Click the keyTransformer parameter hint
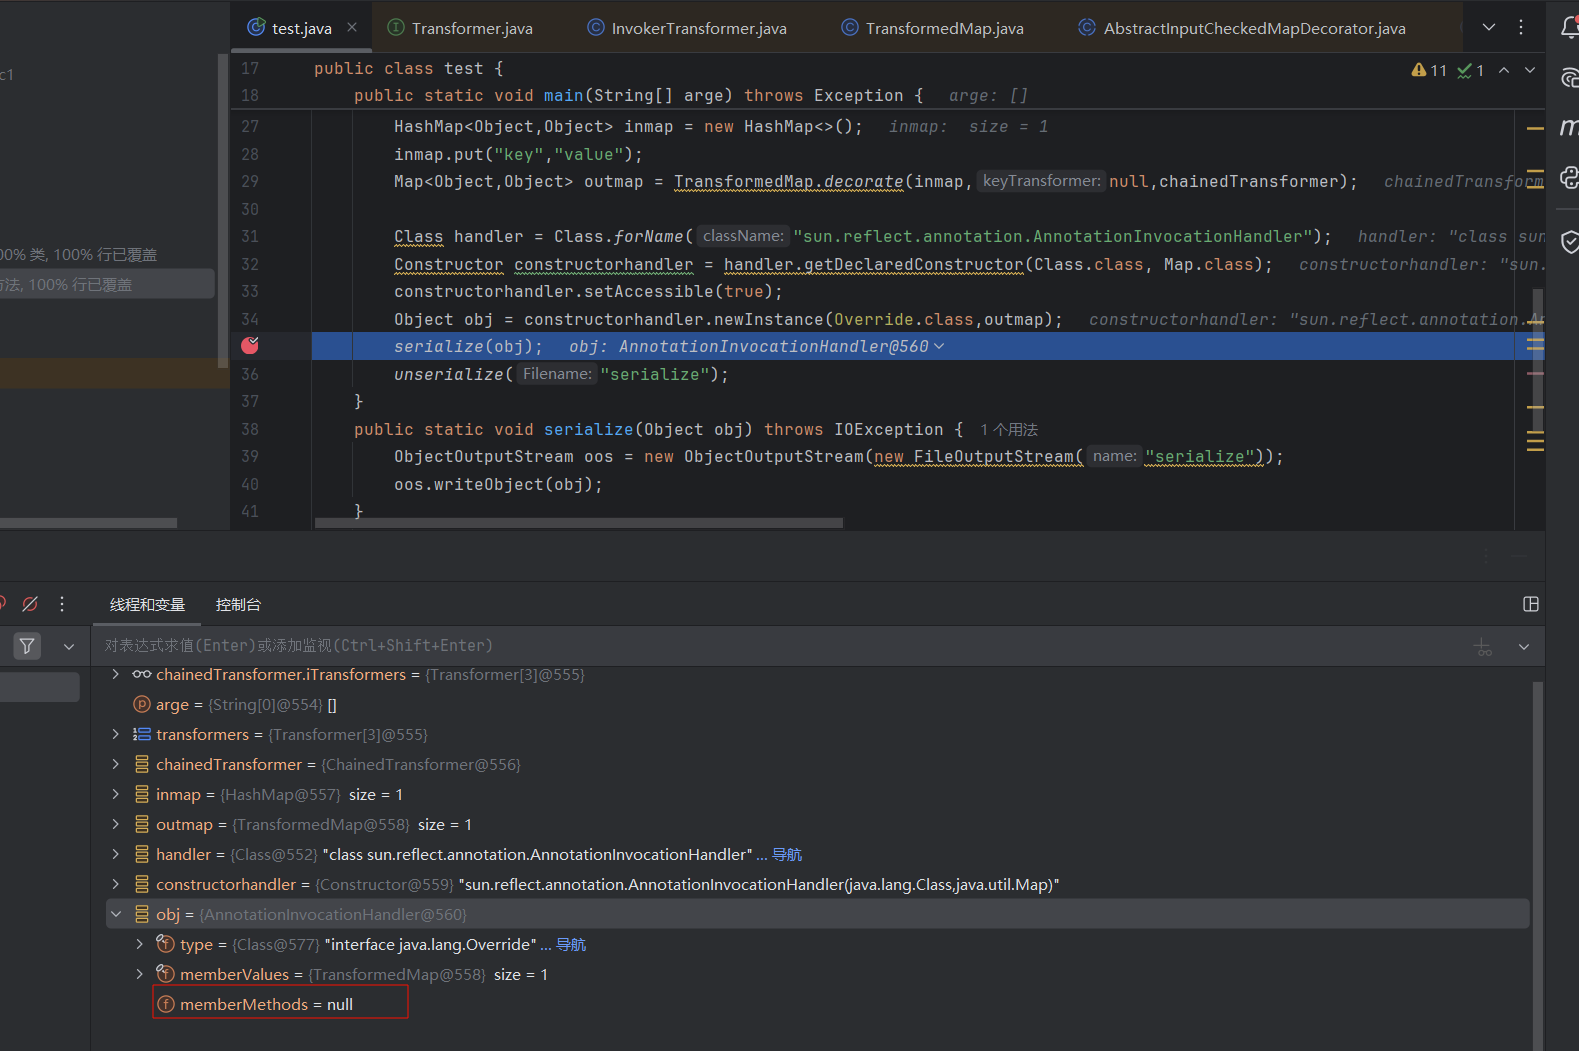 pyautogui.click(x=1041, y=181)
